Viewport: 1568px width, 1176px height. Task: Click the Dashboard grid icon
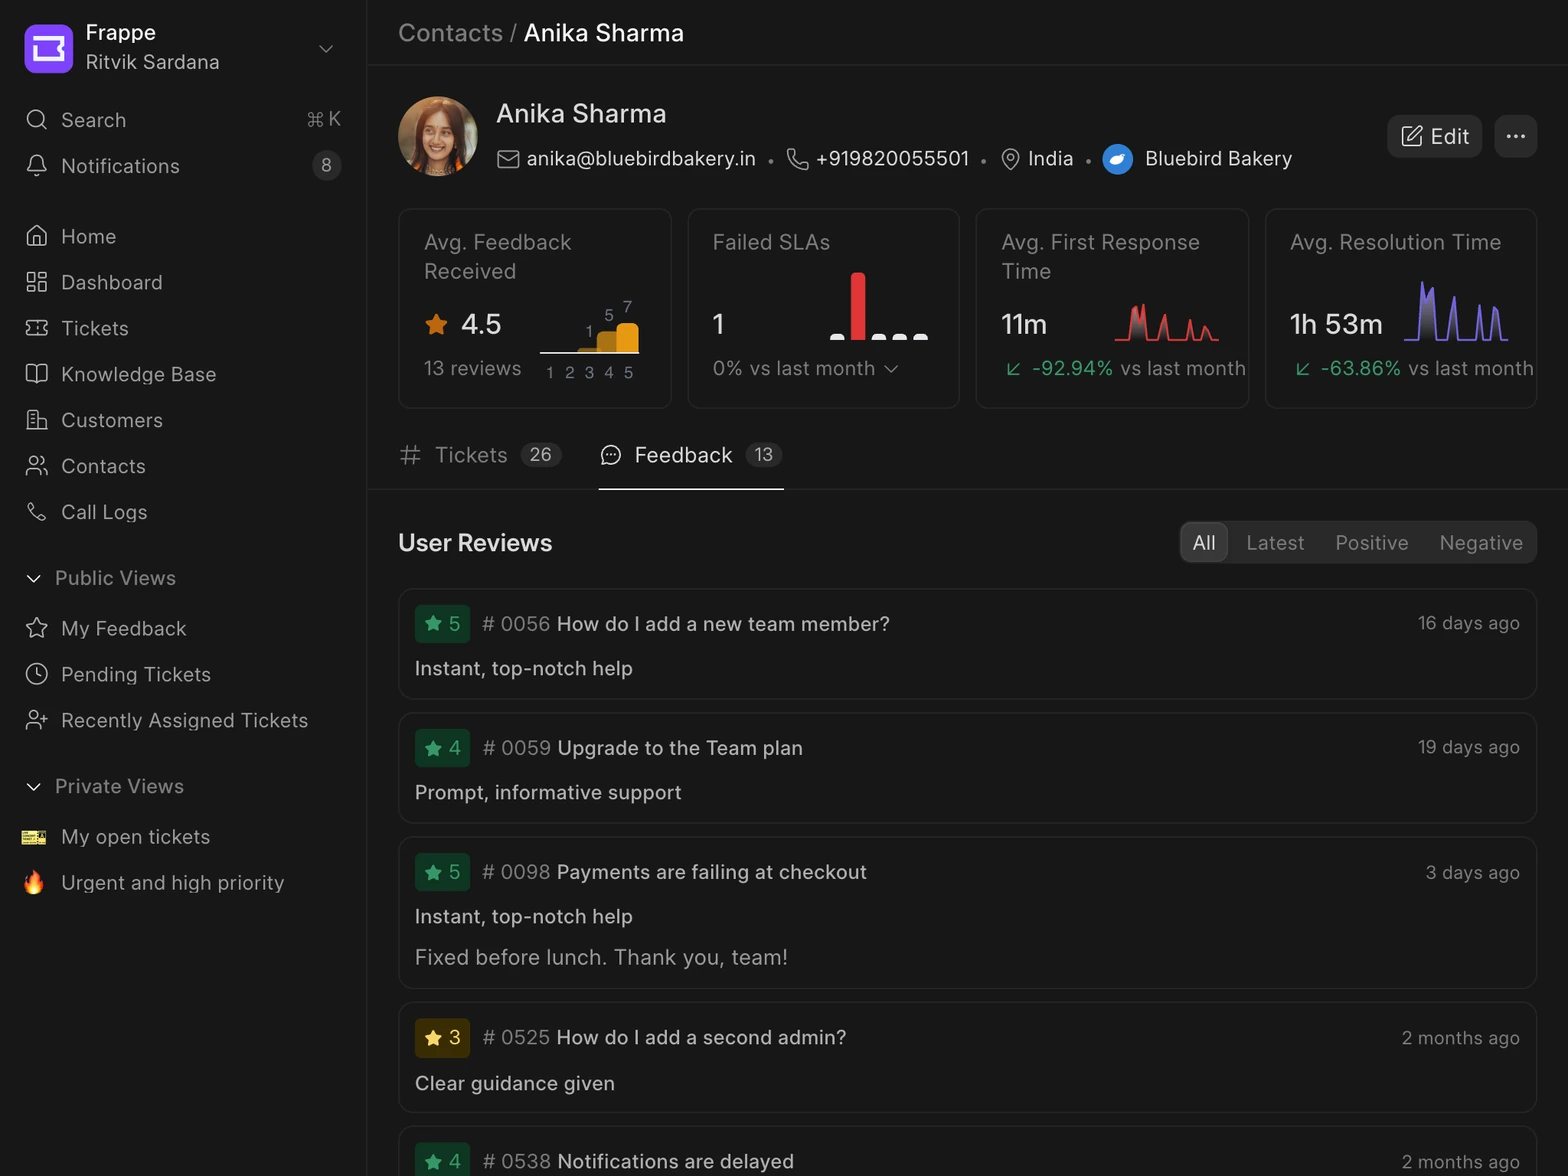point(37,282)
